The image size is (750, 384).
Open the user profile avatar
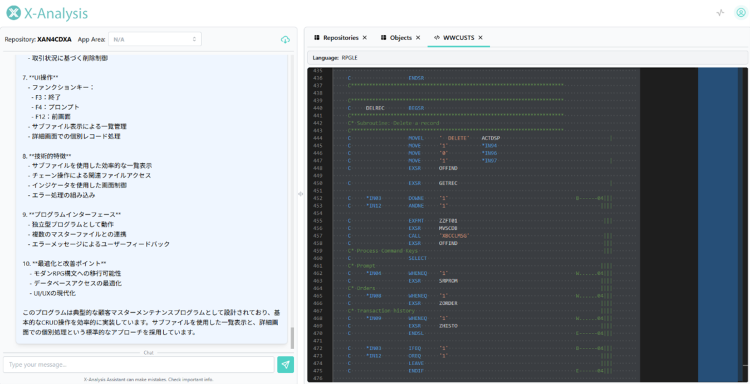point(741,12)
